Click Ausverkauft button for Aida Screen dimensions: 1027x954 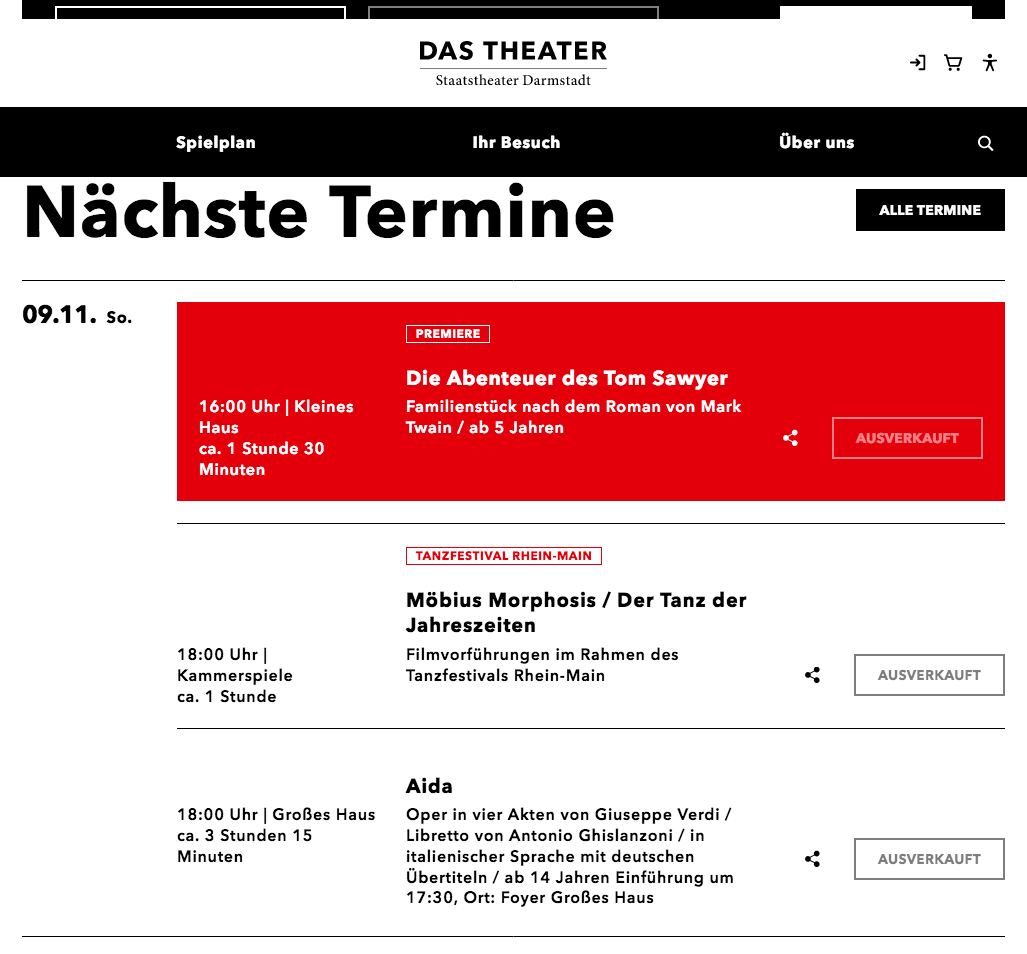[x=928, y=859]
